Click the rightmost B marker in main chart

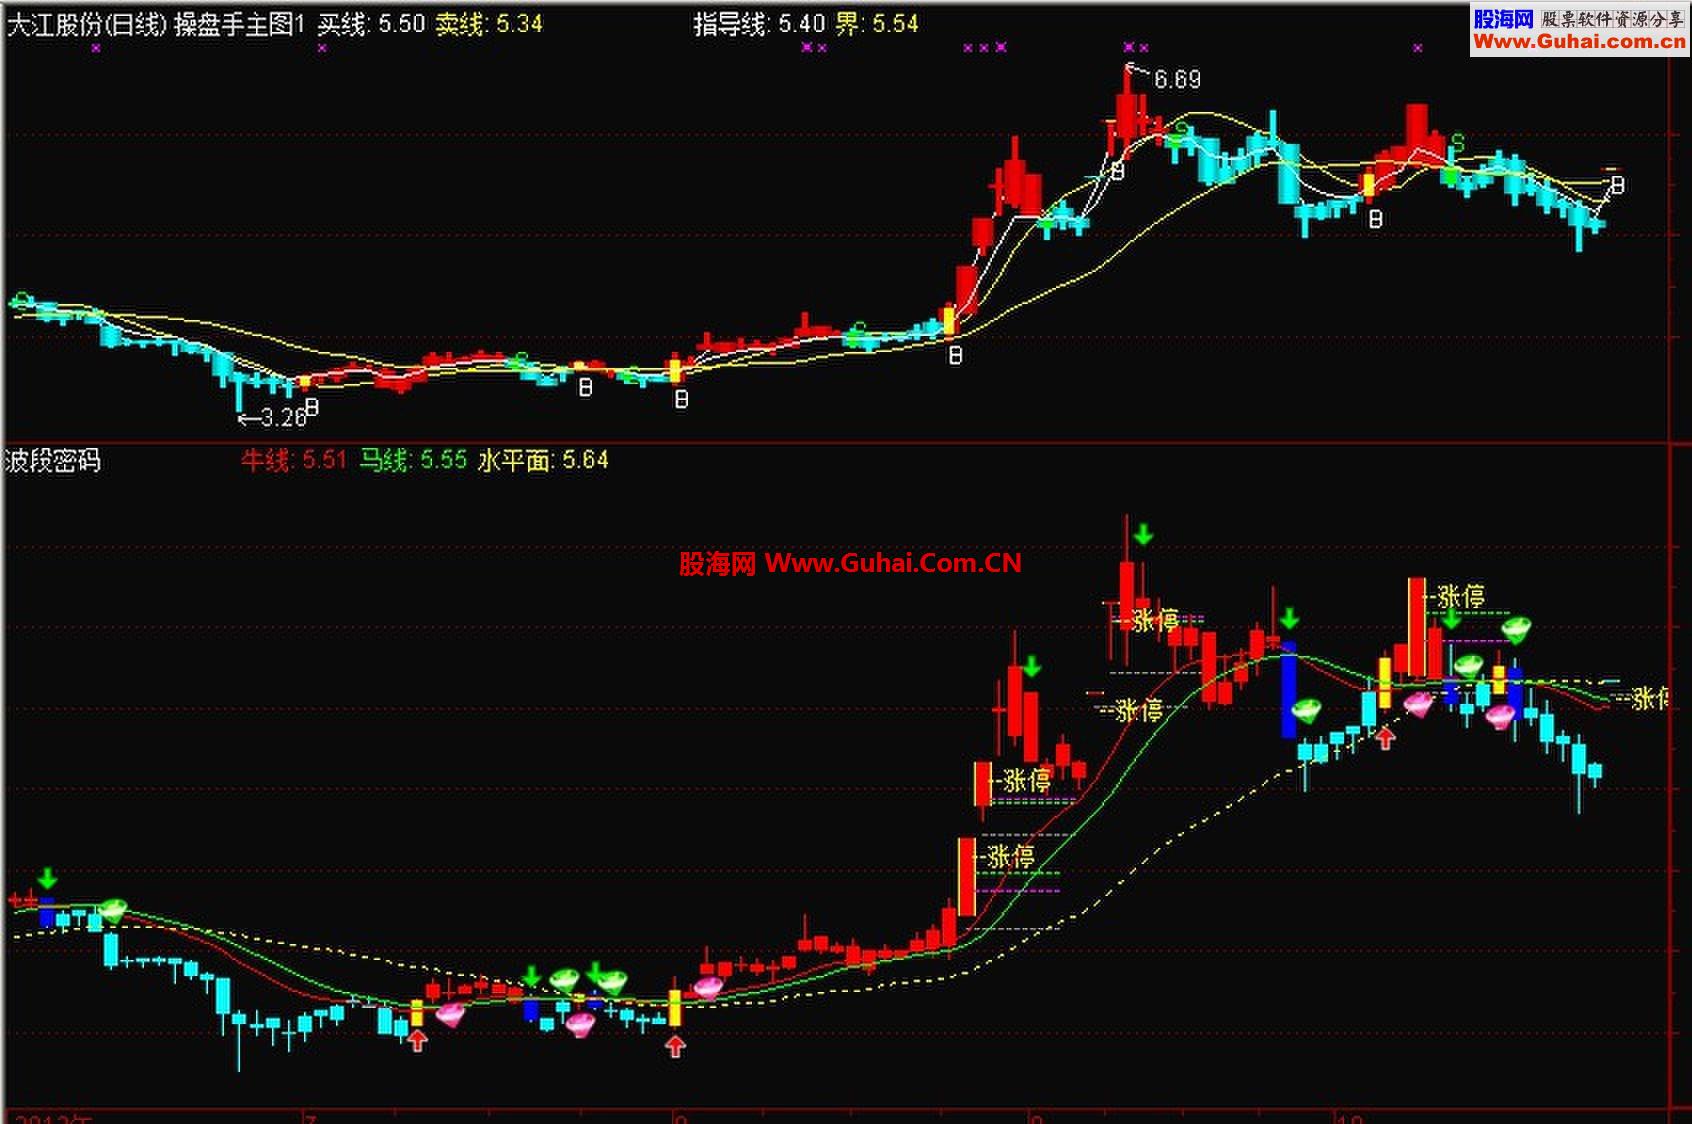point(1617,185)
